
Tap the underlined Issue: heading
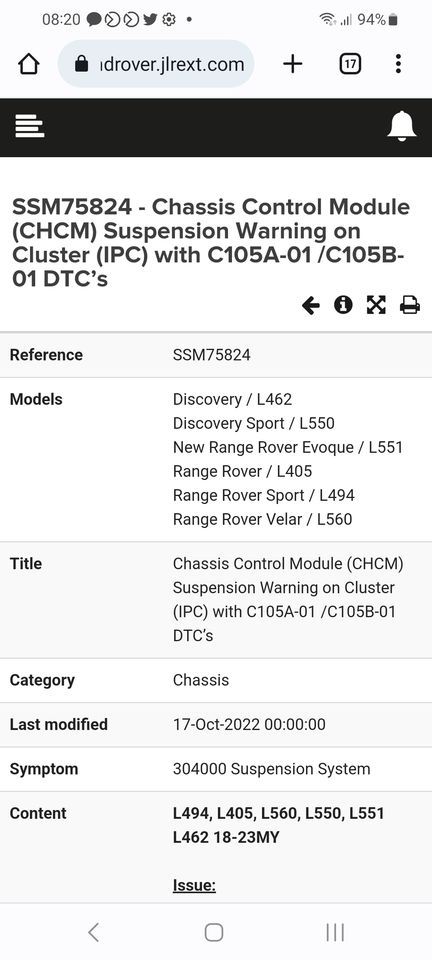coord(195,885)
